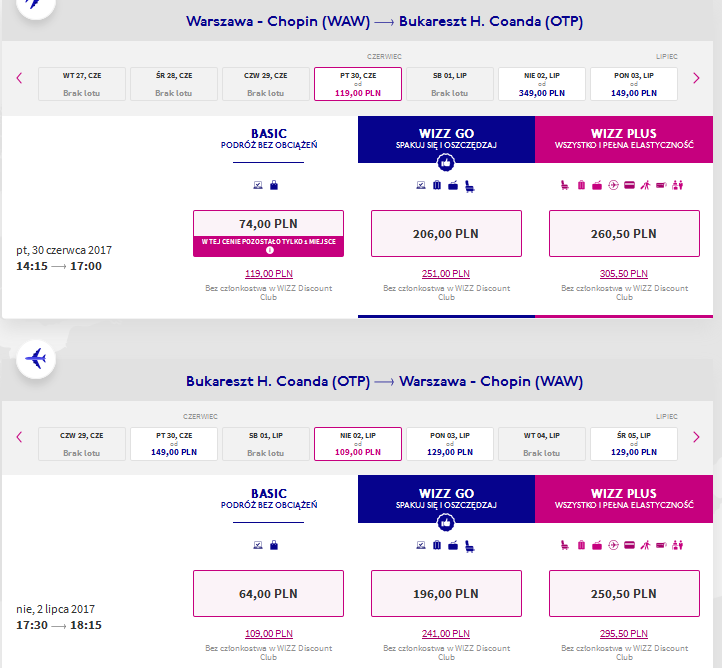Choose return WIZZ PLUS fare 250,50 PLN
The height and width of the screenshot is (668, 722).
(624, 593)
